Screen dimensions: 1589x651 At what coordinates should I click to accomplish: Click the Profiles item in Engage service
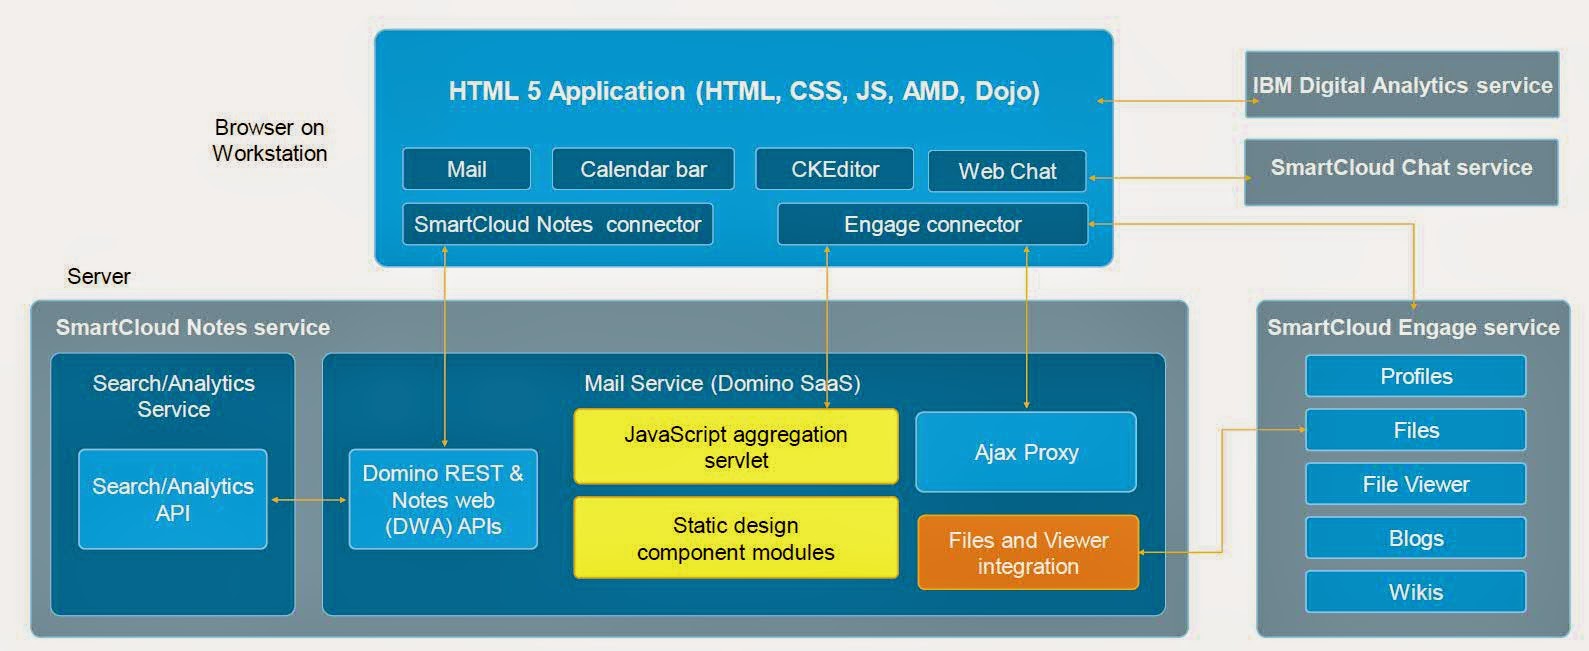click(x=1415, y=376)
